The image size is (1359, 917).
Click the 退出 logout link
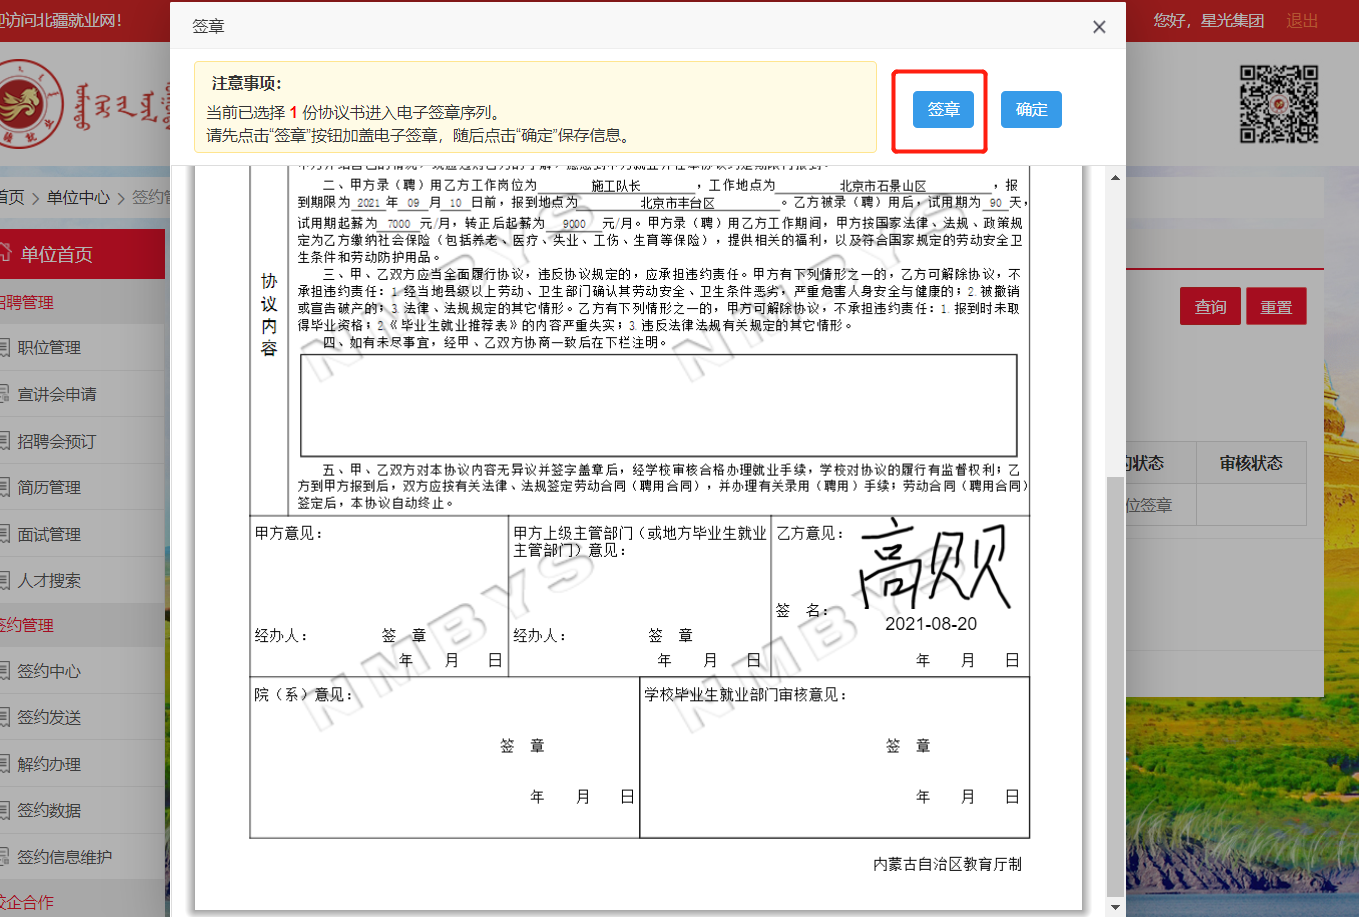click(x=1301, y=20)
